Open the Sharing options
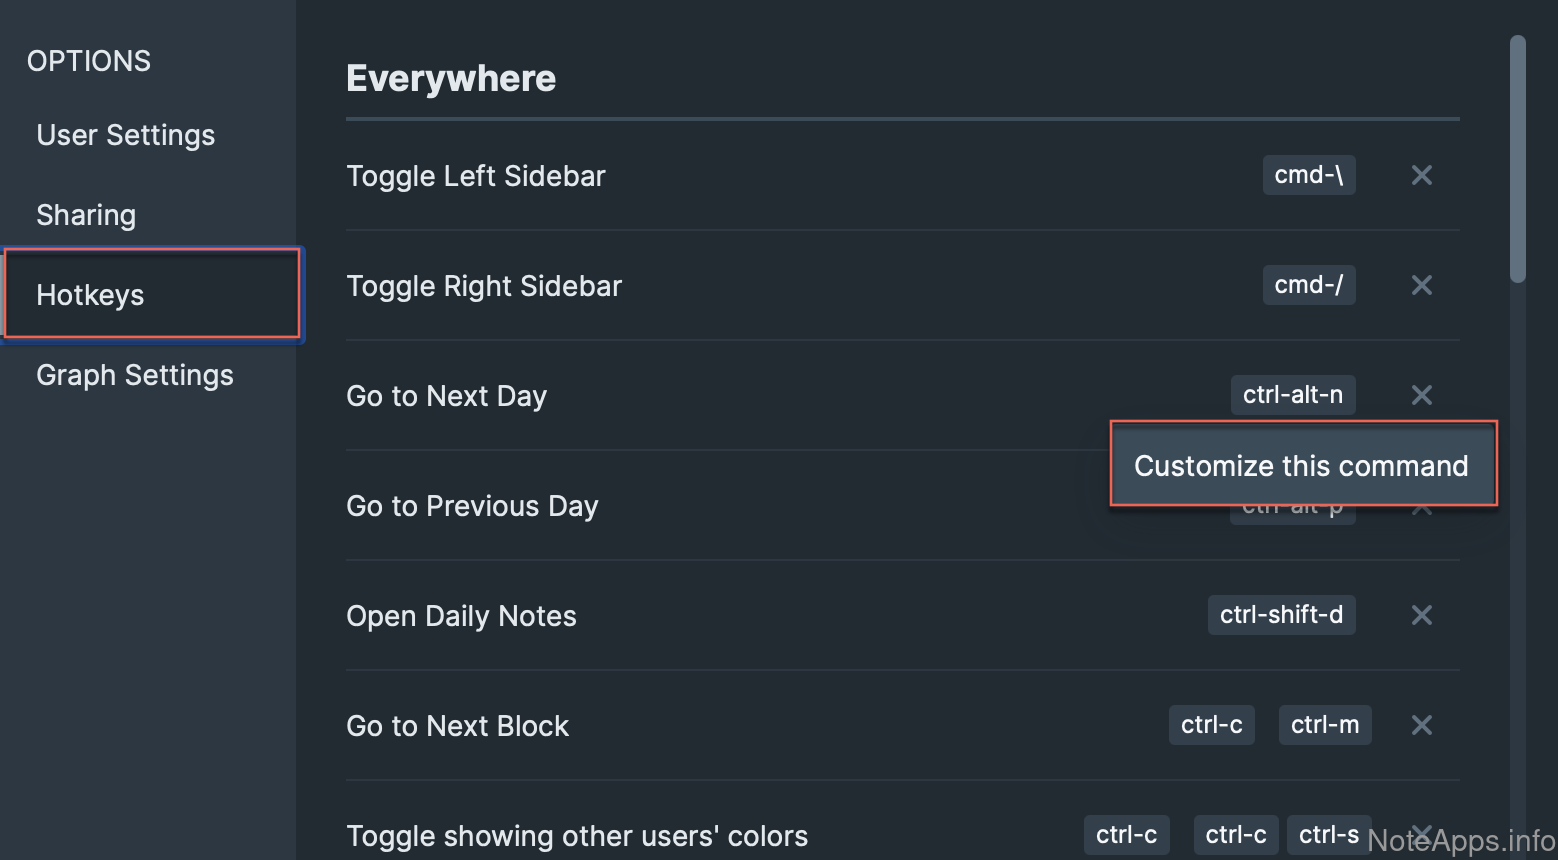Image resolution: width=1558 pixels, height=860 pixels. (86, 215)
